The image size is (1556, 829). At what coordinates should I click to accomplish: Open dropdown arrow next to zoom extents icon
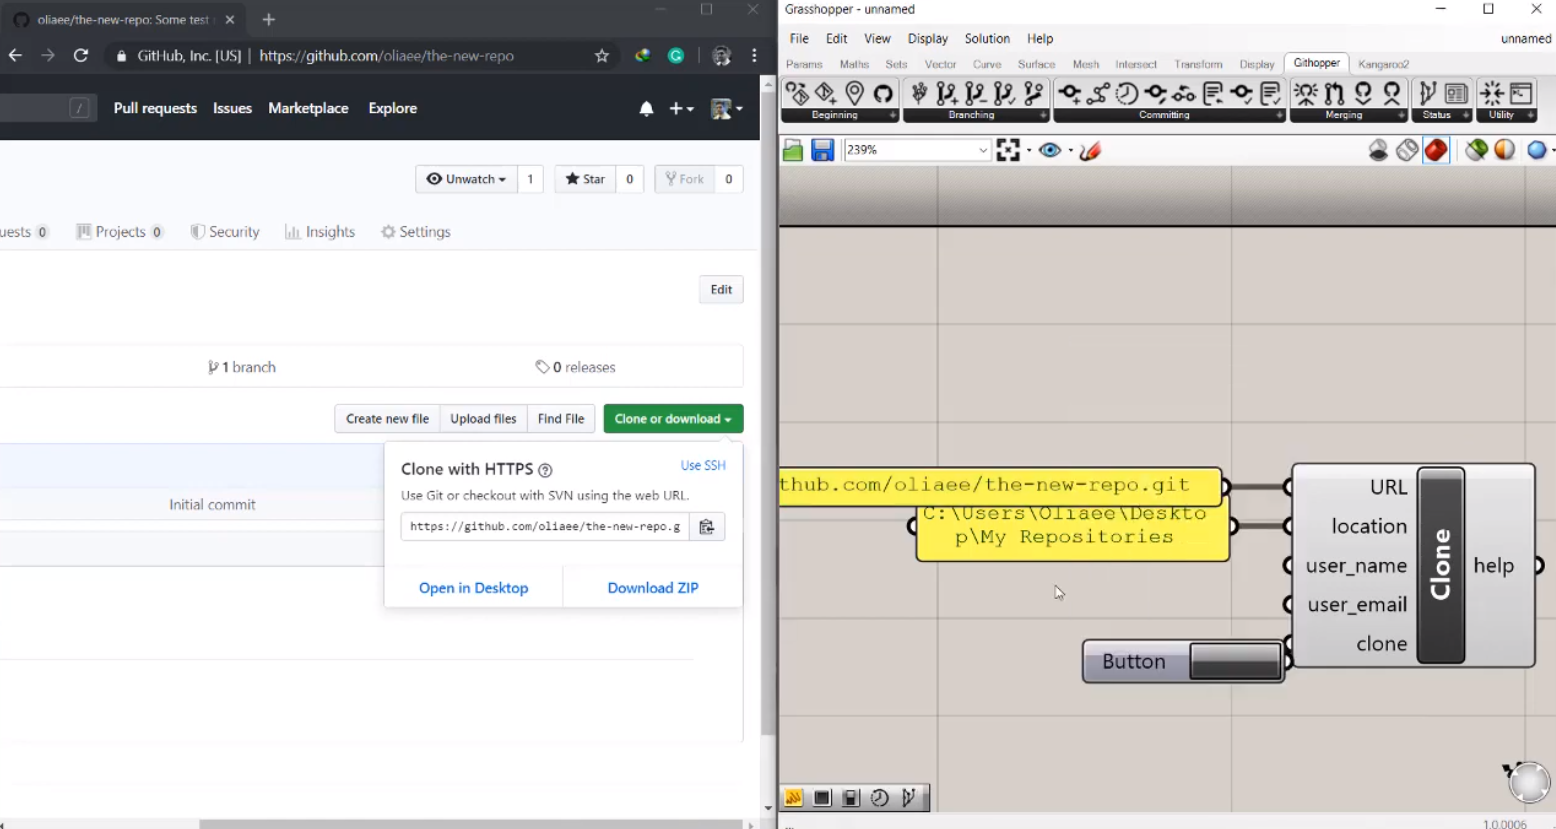1029,151
